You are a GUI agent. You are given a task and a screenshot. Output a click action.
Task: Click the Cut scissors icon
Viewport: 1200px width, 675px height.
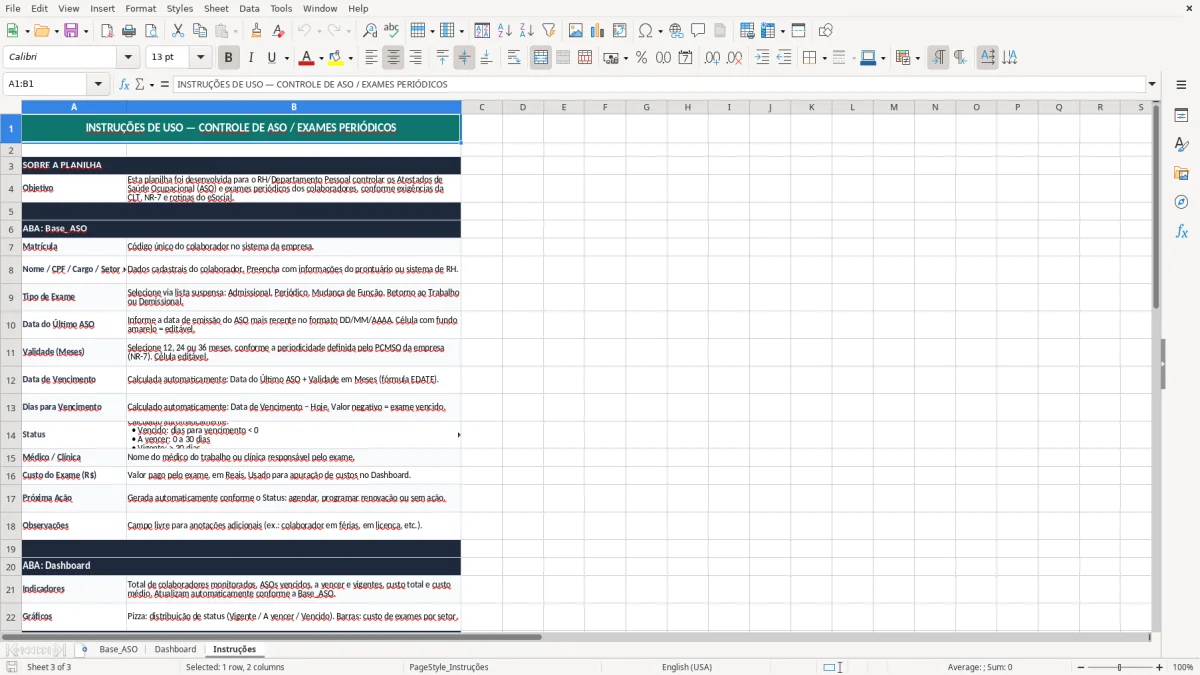click(180, 31)
